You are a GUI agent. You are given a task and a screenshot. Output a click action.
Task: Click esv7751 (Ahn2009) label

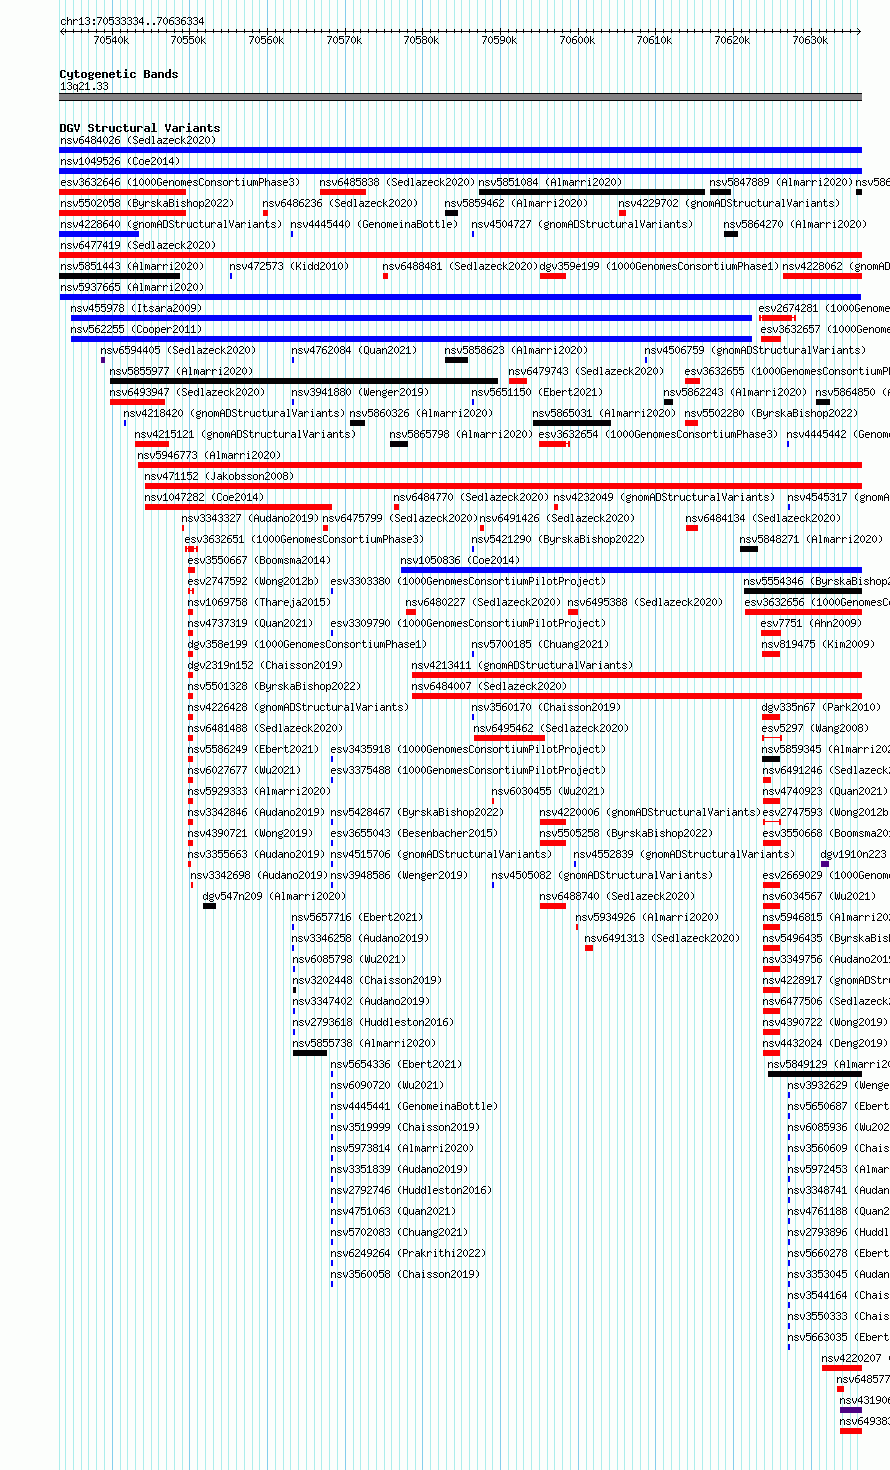tap(811, 623)
